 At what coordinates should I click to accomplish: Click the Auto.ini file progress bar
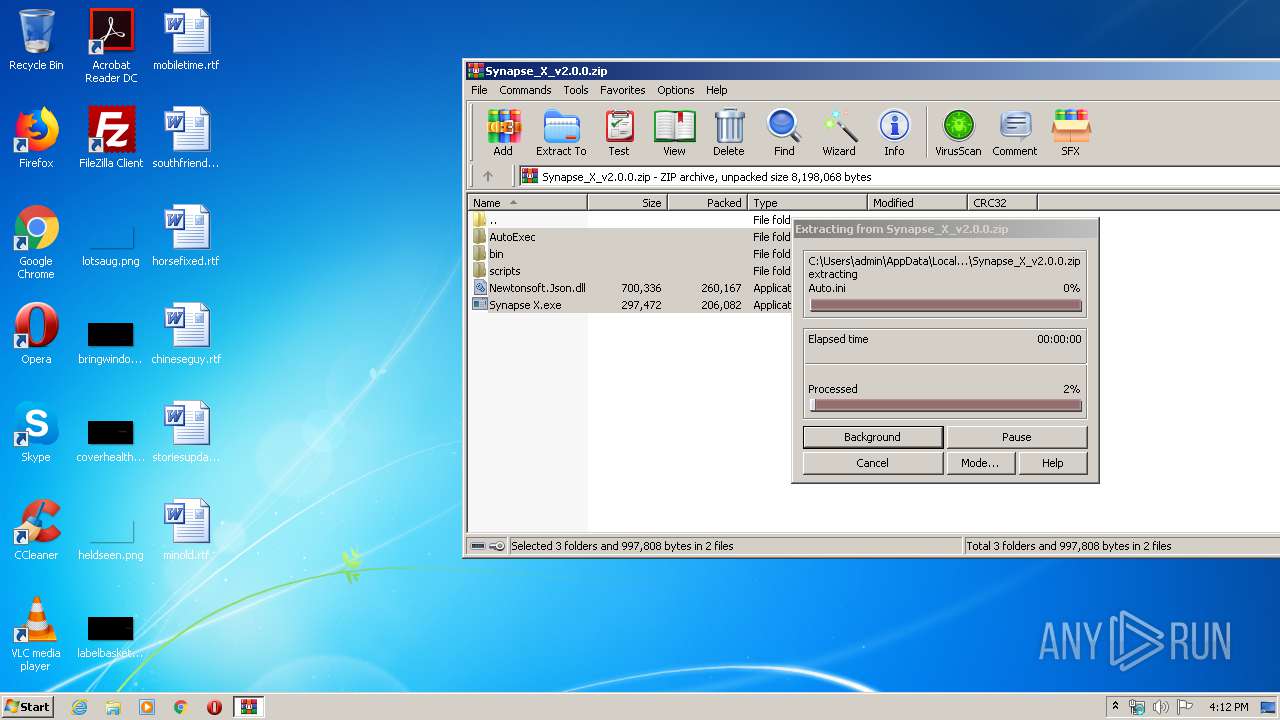[945, 306]
